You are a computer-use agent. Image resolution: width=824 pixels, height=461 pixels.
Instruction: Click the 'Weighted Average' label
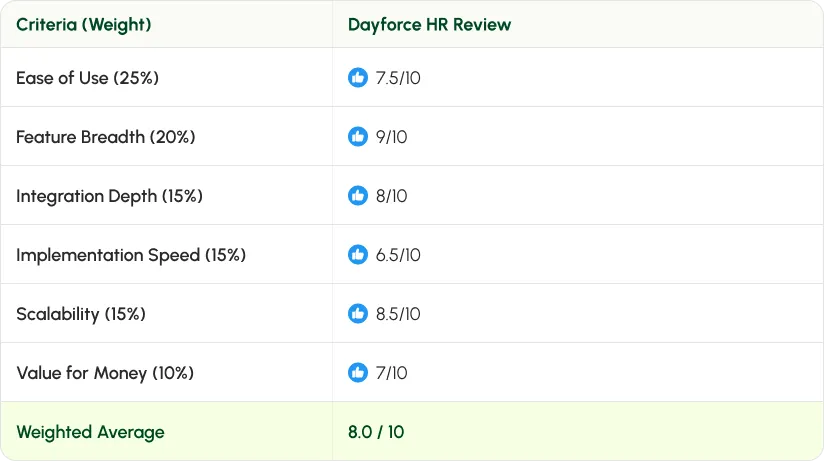(90, 432)
